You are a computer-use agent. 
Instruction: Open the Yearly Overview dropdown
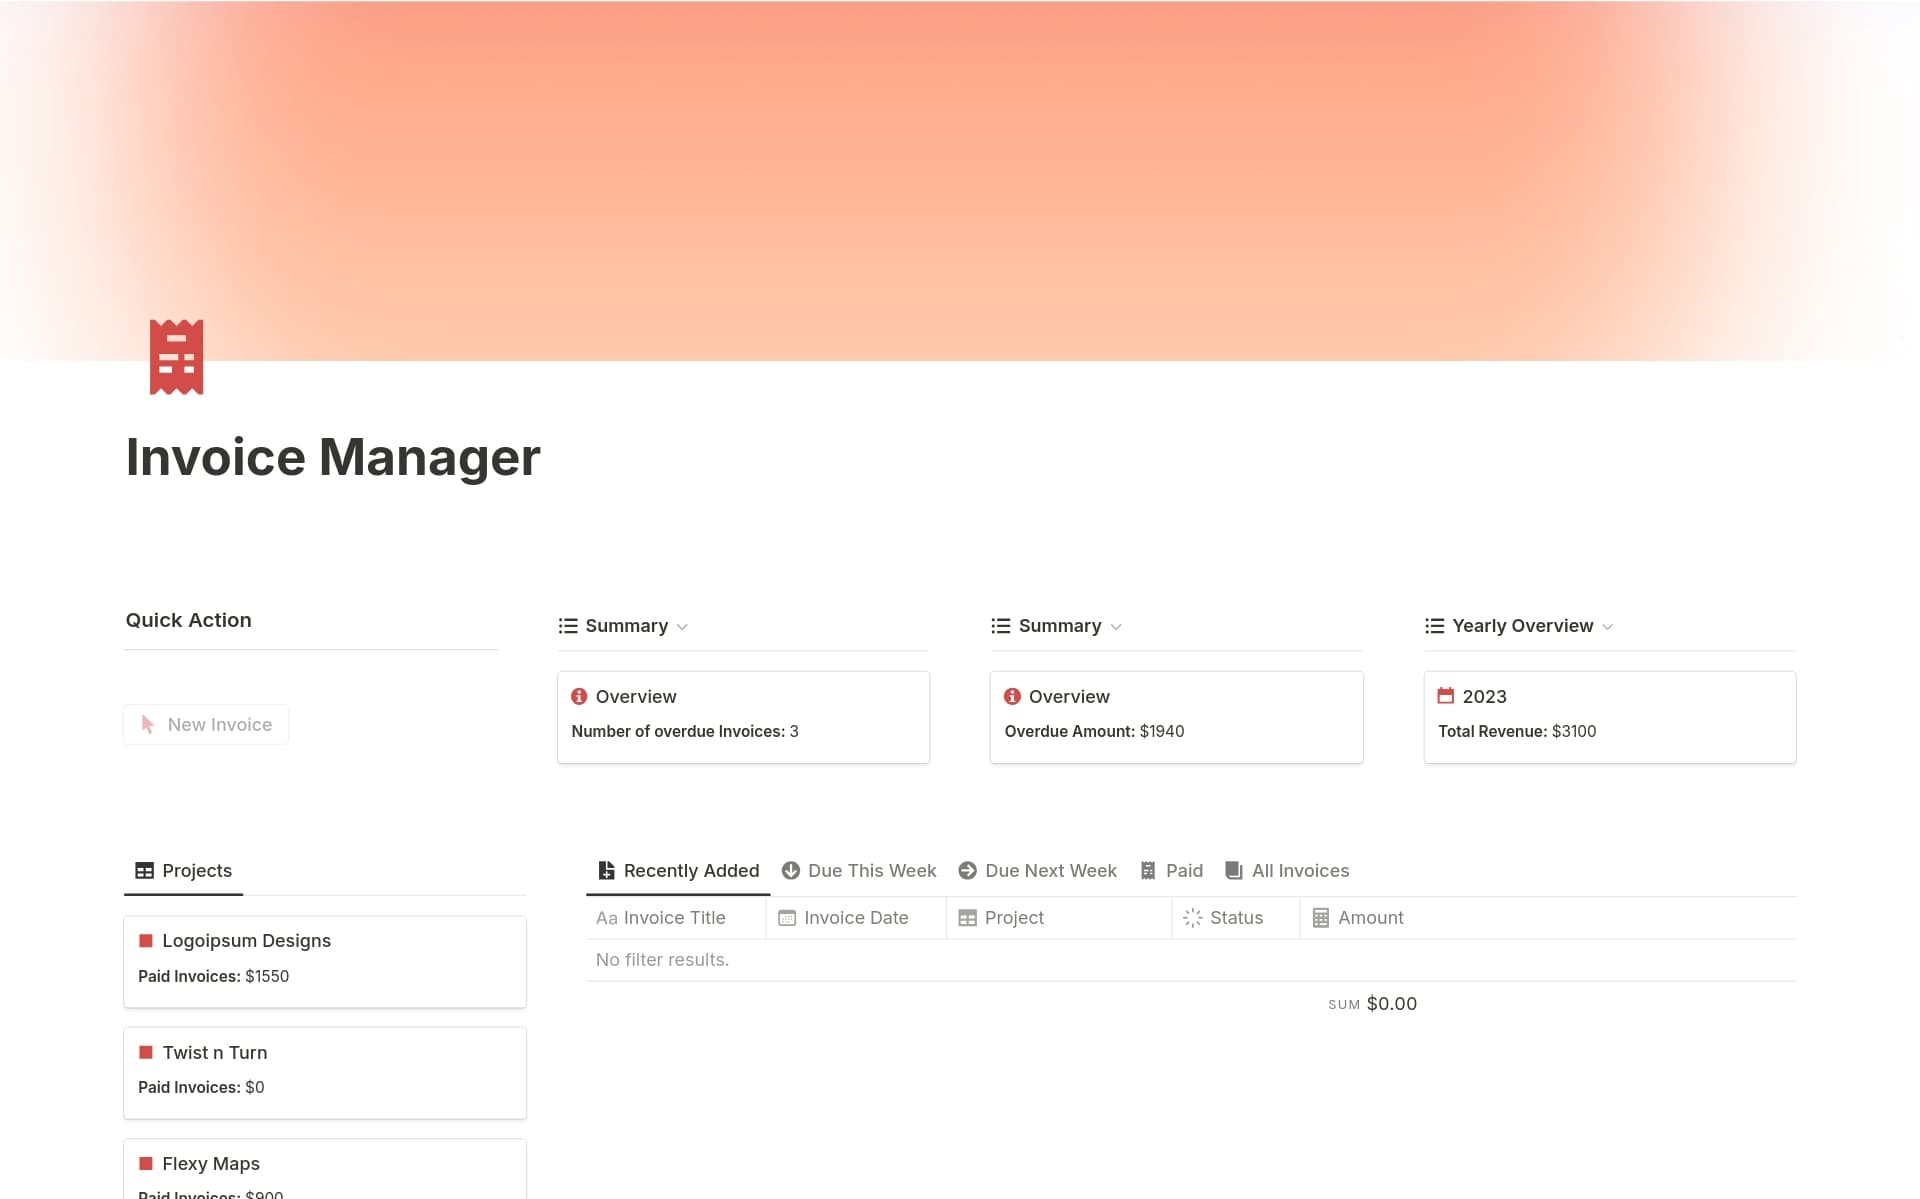1608,626
